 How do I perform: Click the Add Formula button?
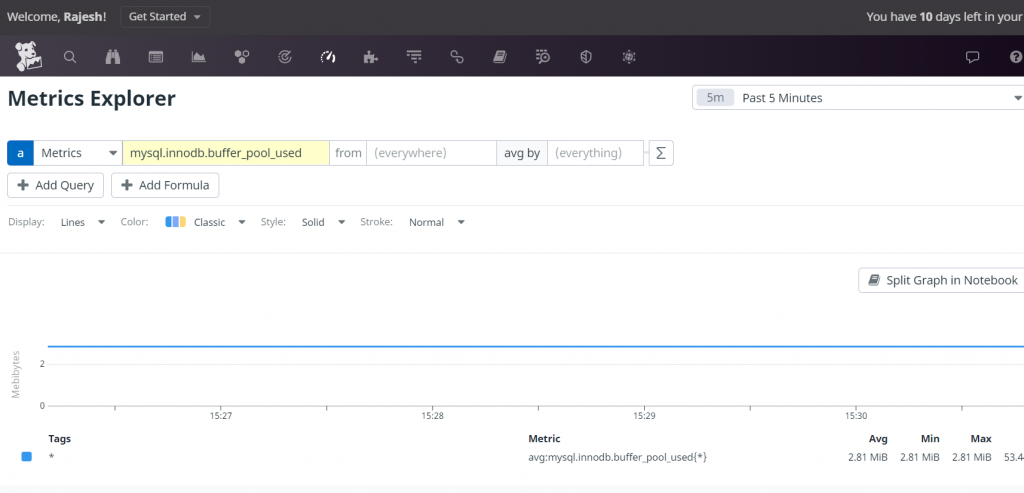click(165, 185)
